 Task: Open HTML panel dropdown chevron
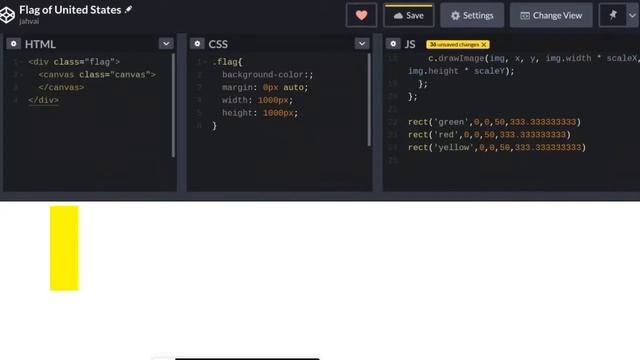[x=166, y=43]
